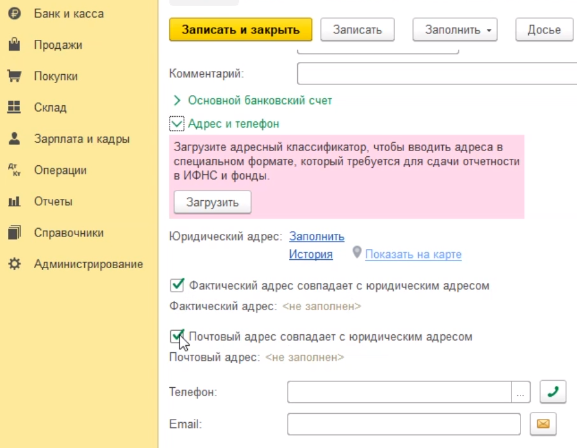Click the gear icon for Администрирование

[x=14, y=264]
